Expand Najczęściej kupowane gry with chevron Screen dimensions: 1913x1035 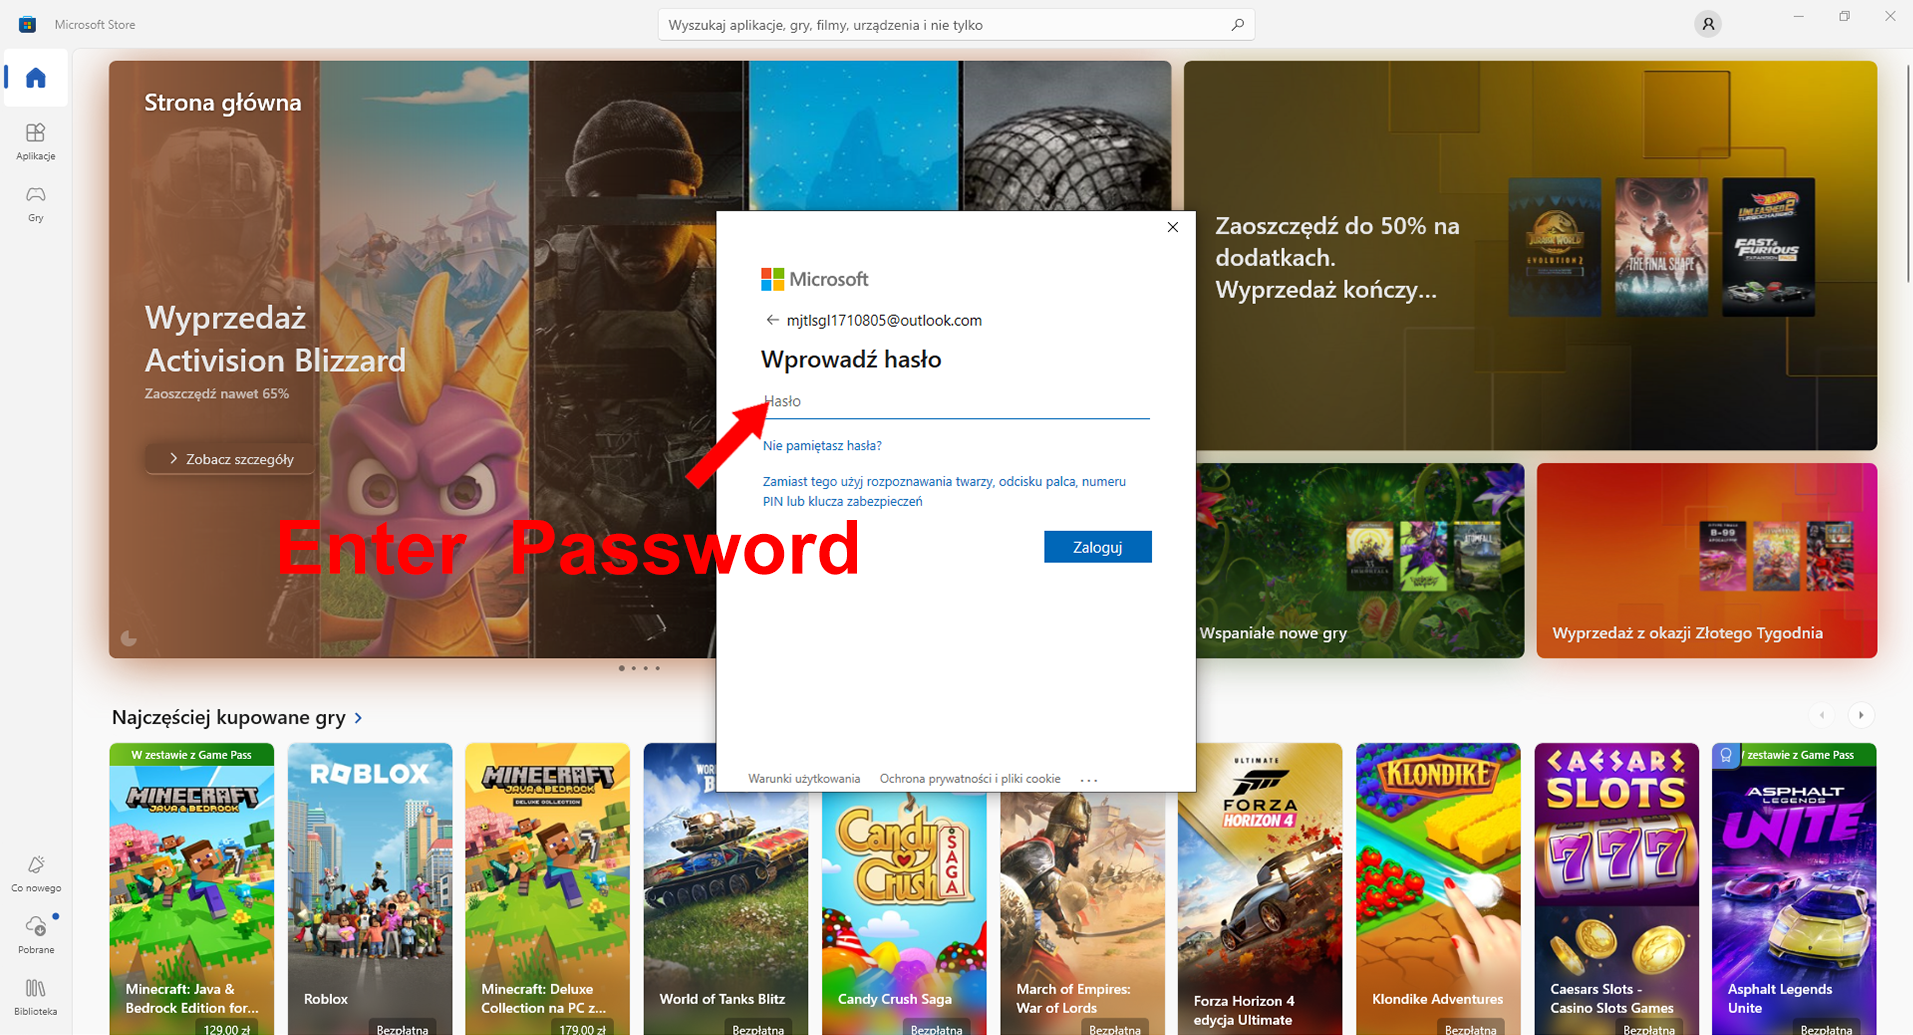click(x=358, y=718)
